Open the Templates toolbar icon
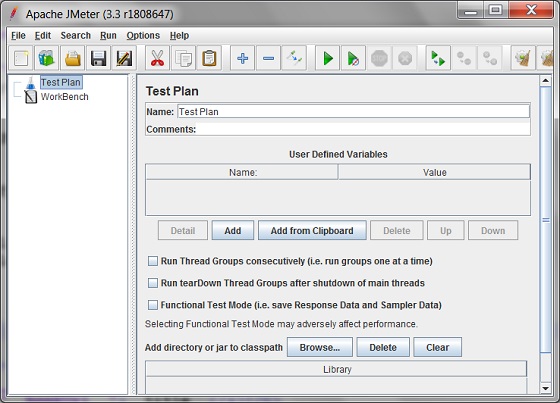This screenshot has height=403, width=560. click(46, 58)
